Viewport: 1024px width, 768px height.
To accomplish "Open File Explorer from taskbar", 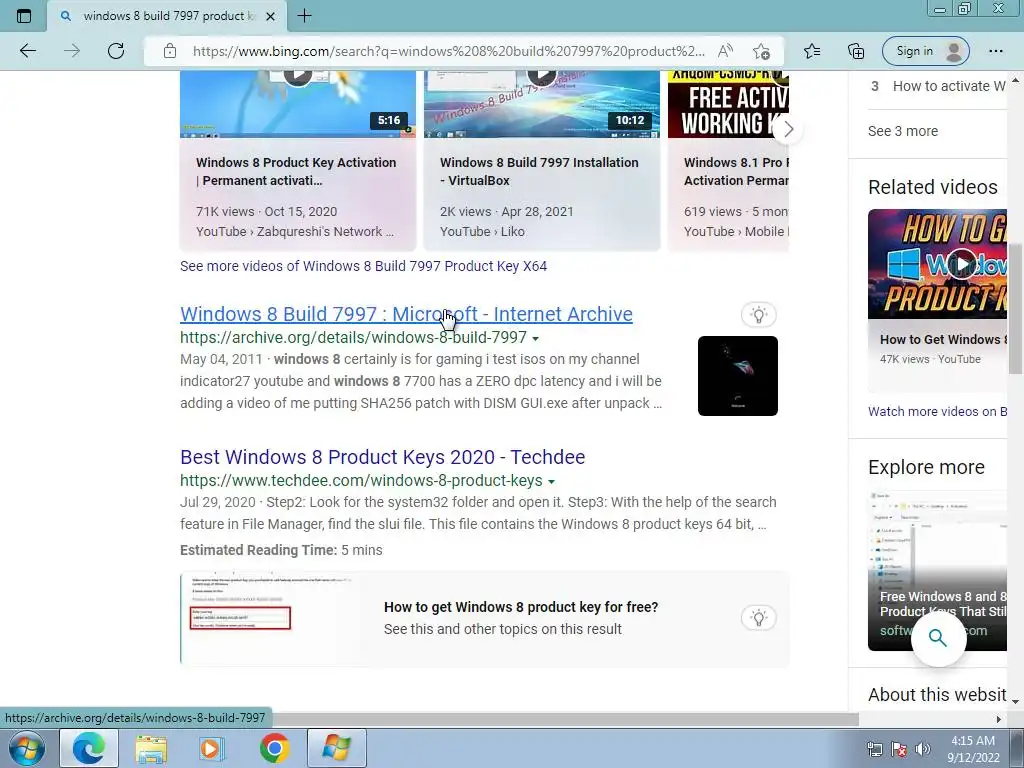I will tap(151, 748).
